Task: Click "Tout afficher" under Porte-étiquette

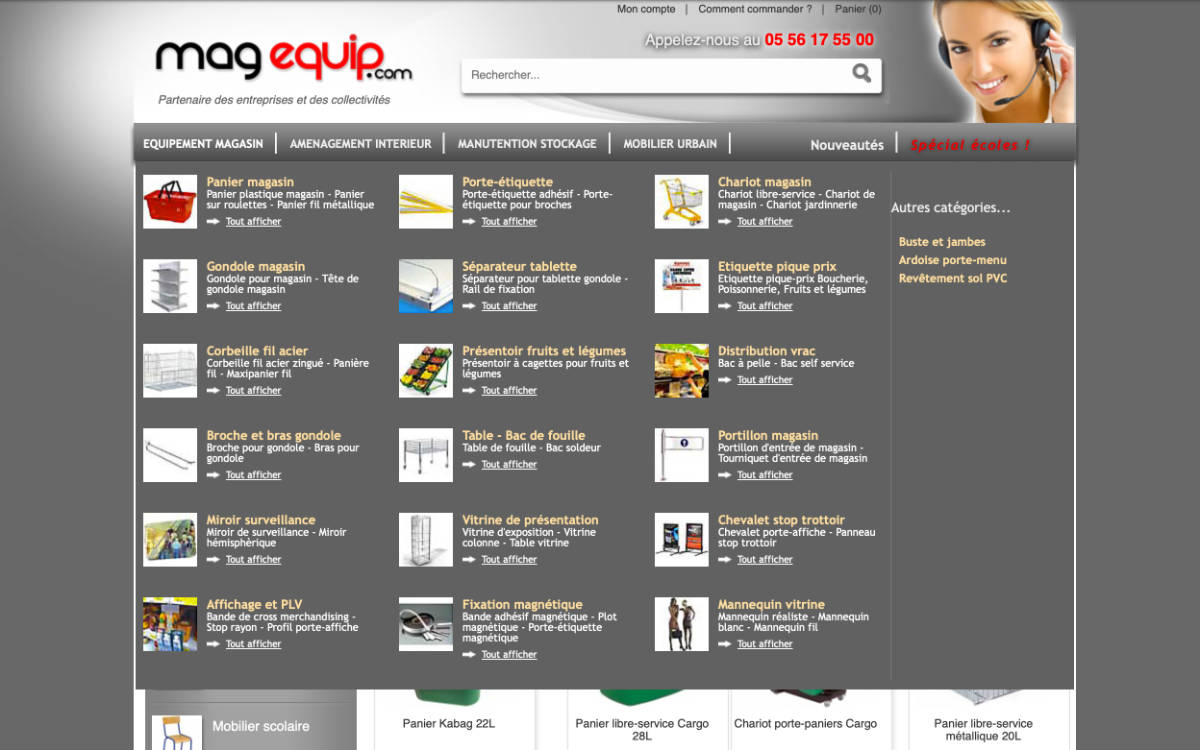Action: 509,221
